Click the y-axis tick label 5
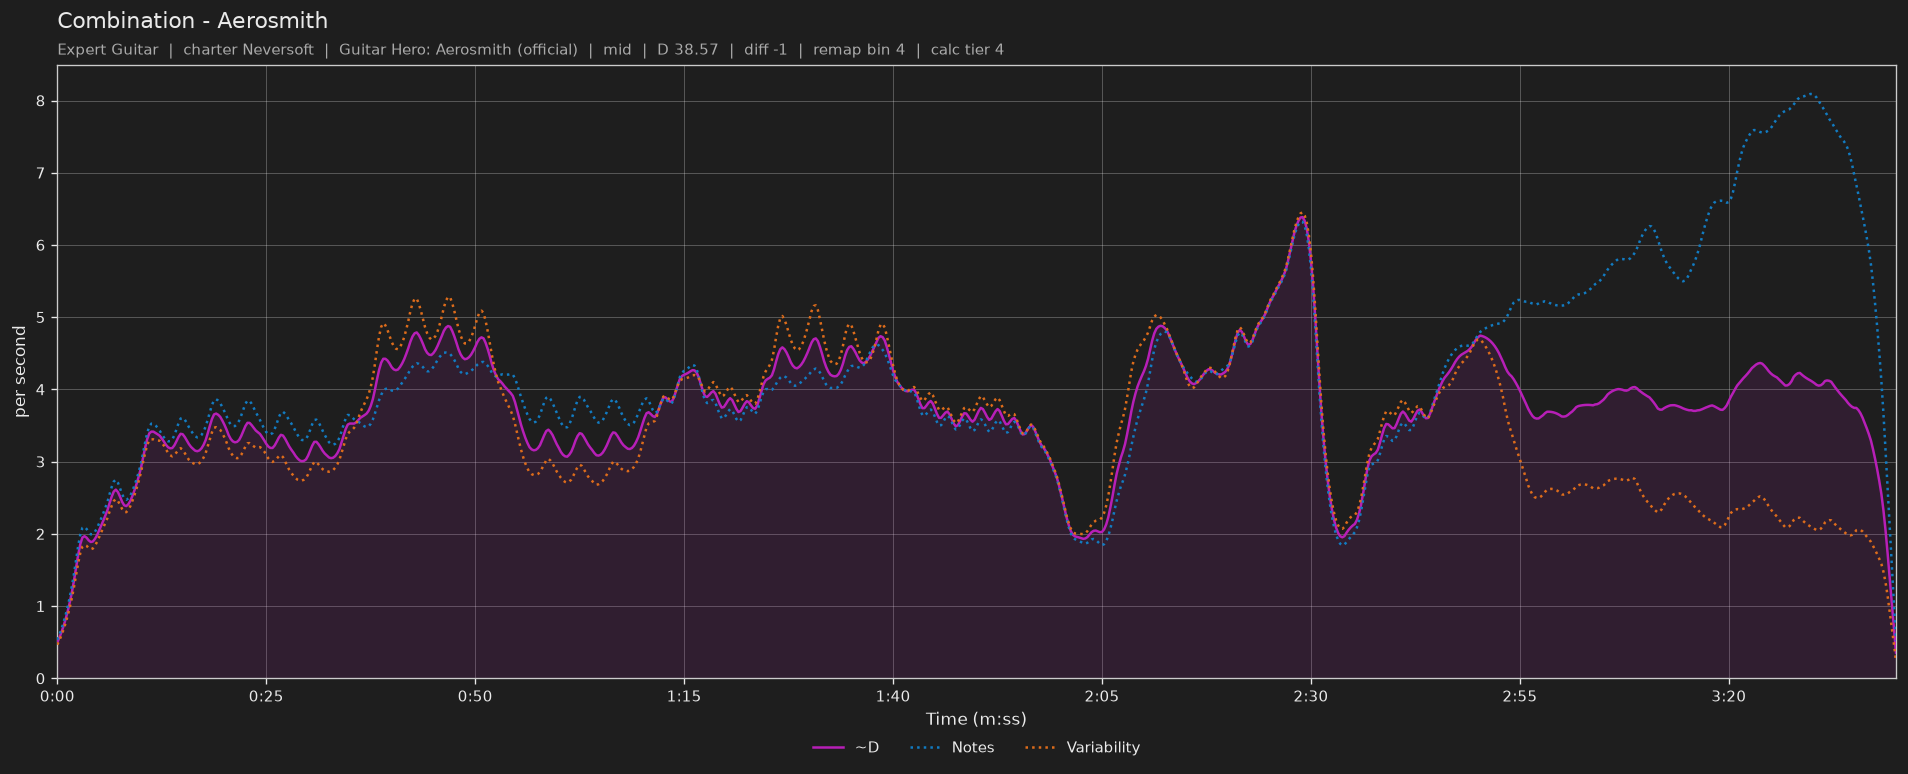Viewport: 1908px width, 774px height. (41, 318)
